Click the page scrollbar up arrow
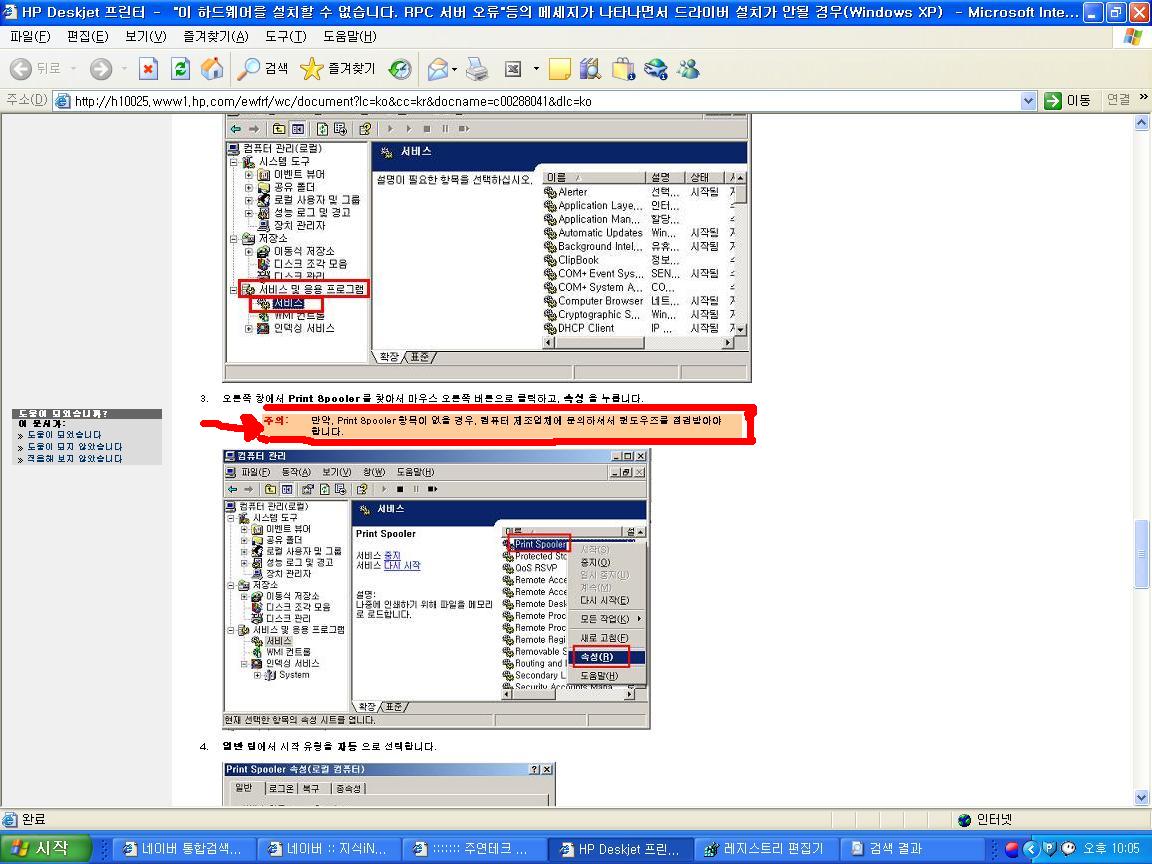Viewport: 1152px width, 864px height. click(1142, 123)
